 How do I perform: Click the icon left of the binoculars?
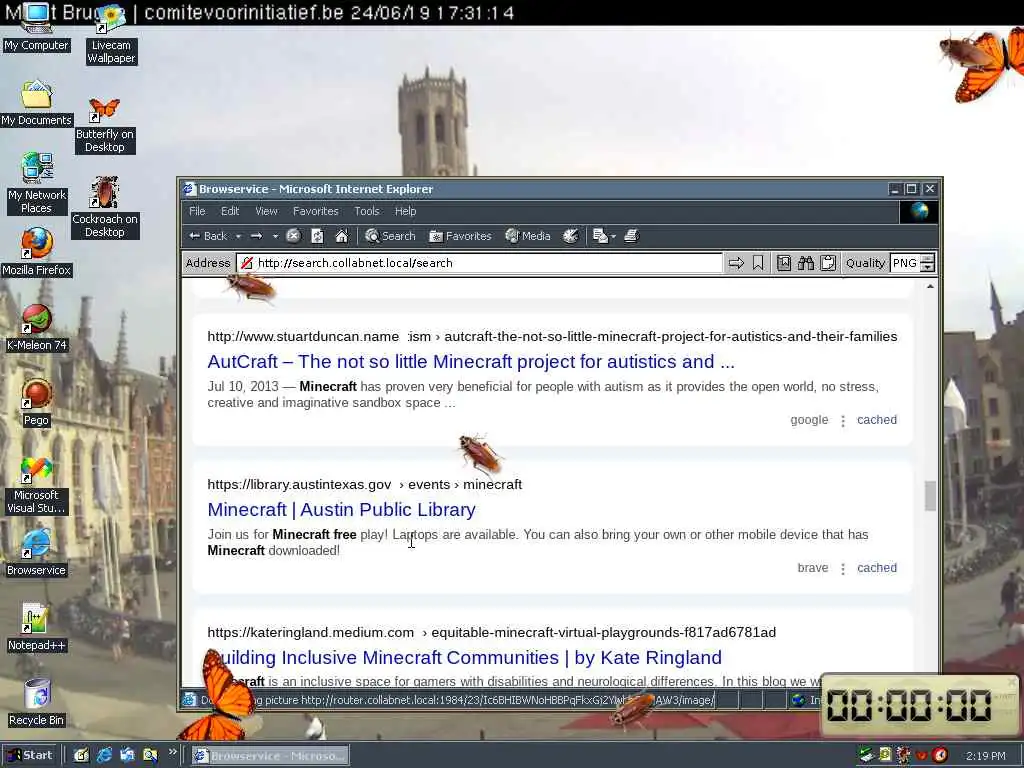click(784, 263)
